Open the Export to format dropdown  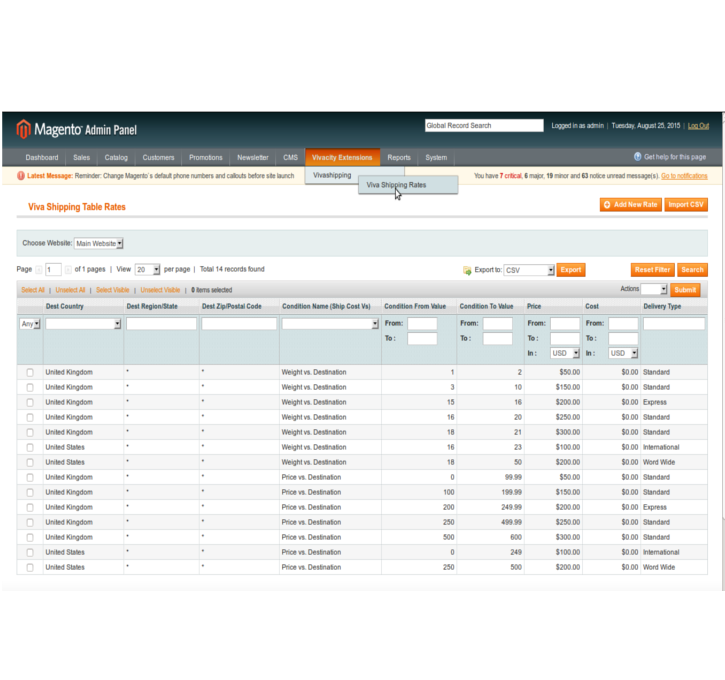529,270
